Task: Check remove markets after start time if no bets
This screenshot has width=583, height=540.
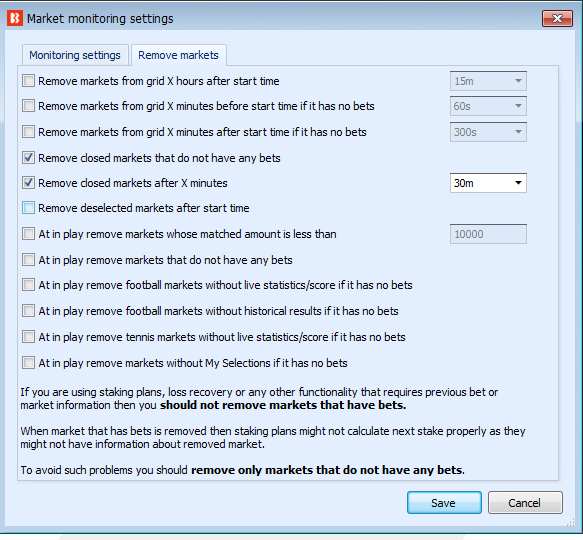Action: click(28, 132)
